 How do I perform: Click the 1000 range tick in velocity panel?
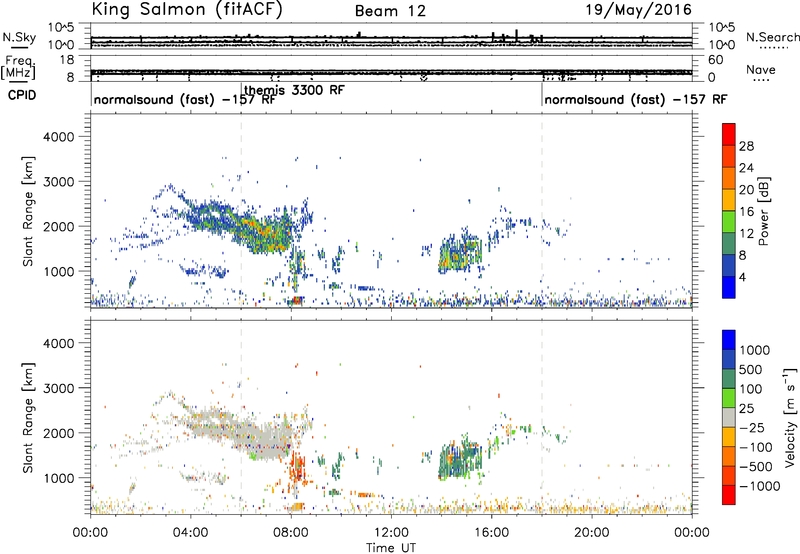point(58,477)
